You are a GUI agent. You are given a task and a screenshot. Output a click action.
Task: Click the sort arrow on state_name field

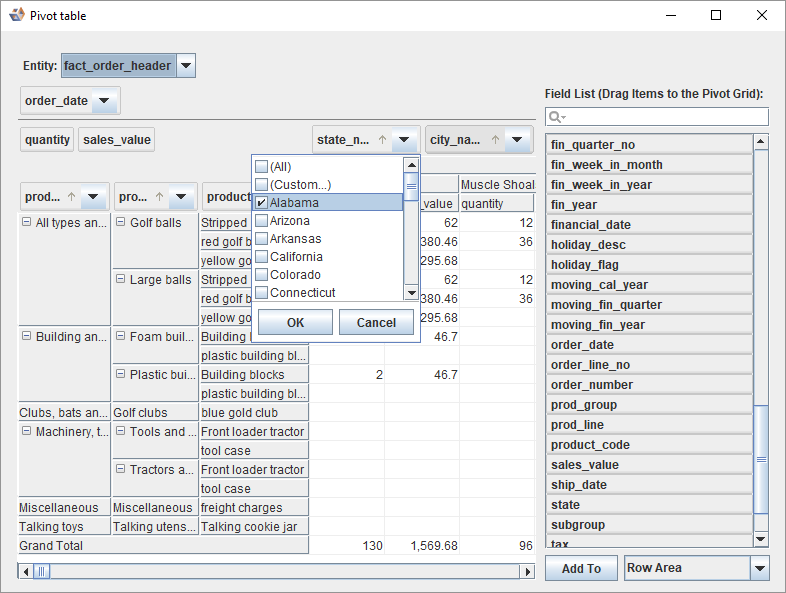click(382, 141)
